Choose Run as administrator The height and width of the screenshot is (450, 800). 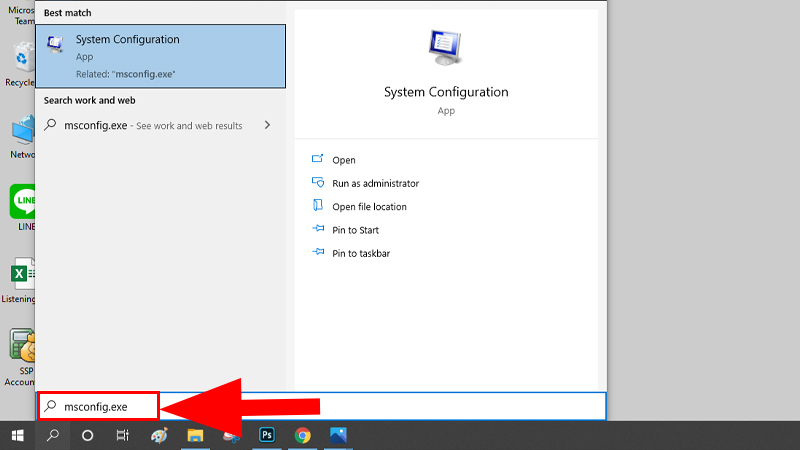376,184
